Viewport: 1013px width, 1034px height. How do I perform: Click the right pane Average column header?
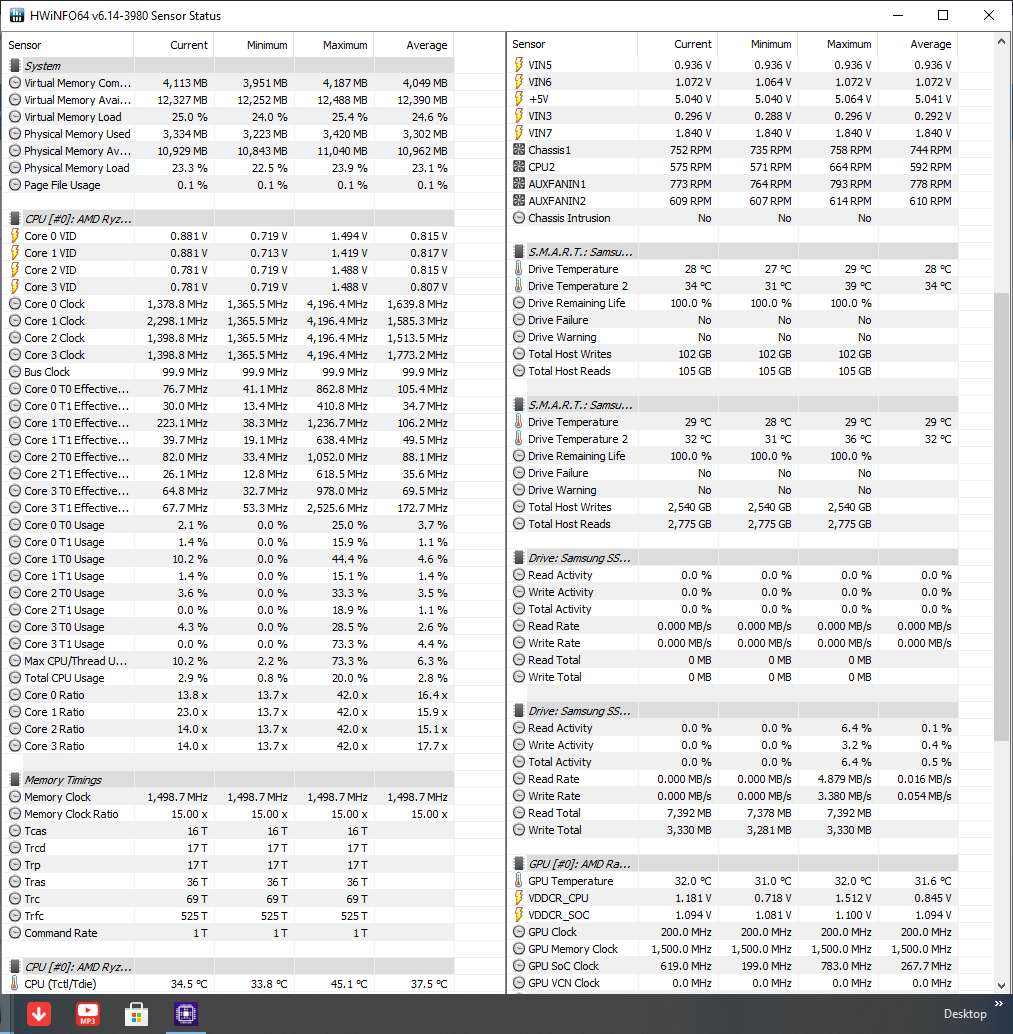pos(918,44)
